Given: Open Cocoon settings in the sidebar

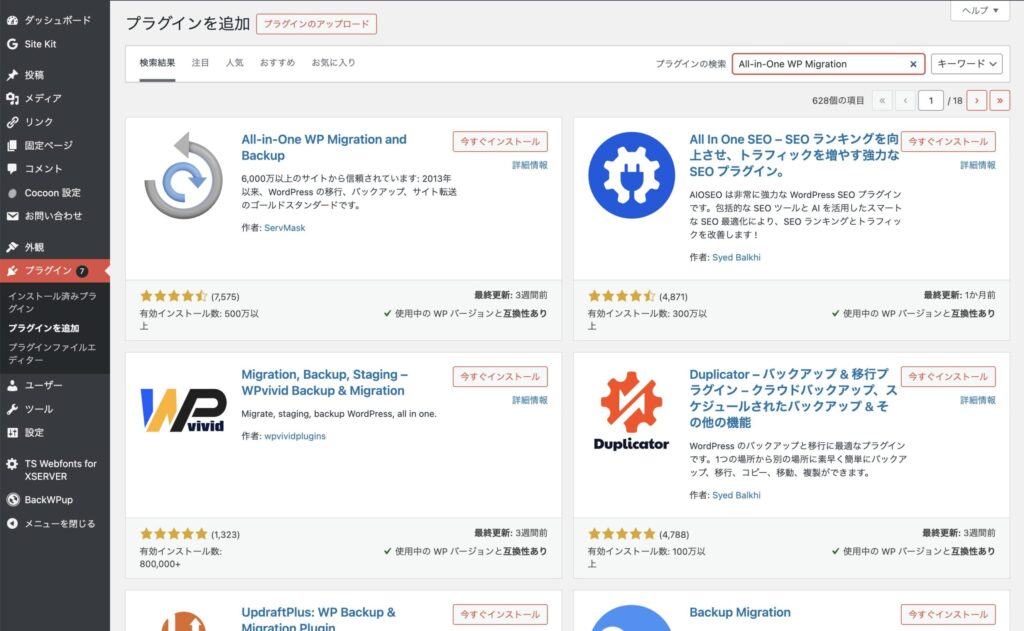Looking at the screenshot, I should (52, 192).
